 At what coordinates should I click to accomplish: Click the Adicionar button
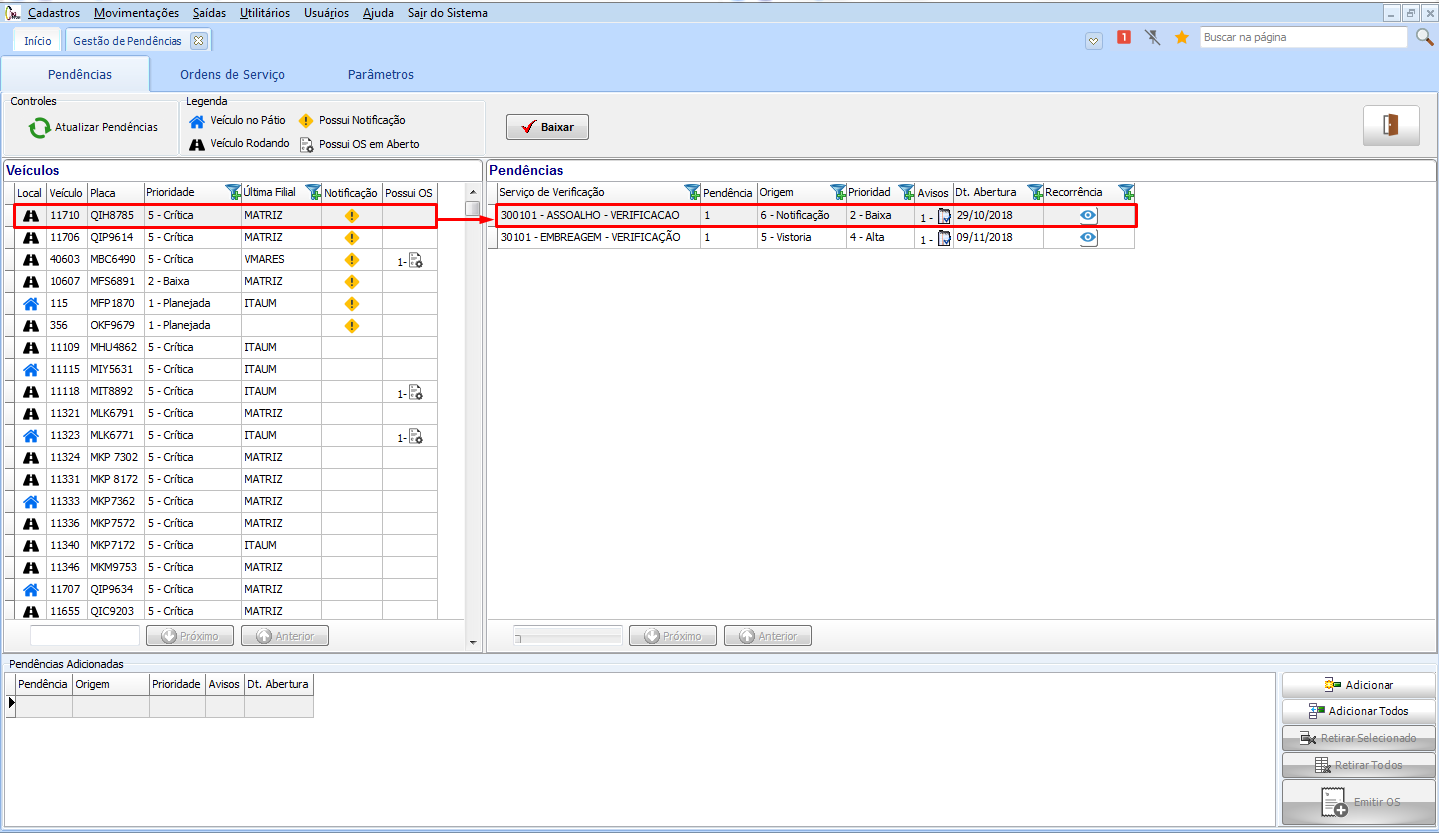point(1358,685)
